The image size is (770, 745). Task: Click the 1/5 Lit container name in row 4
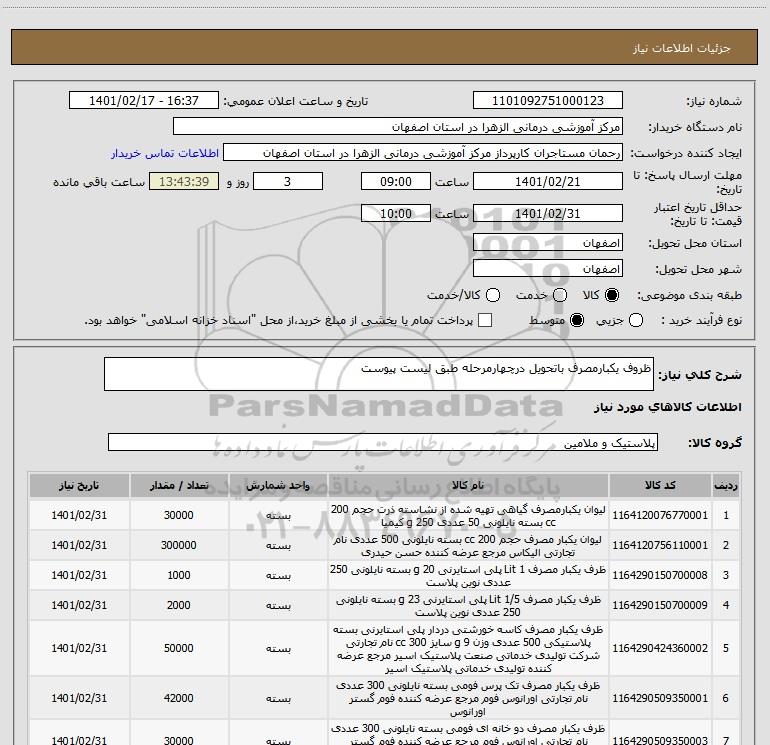tap(468, 606)
